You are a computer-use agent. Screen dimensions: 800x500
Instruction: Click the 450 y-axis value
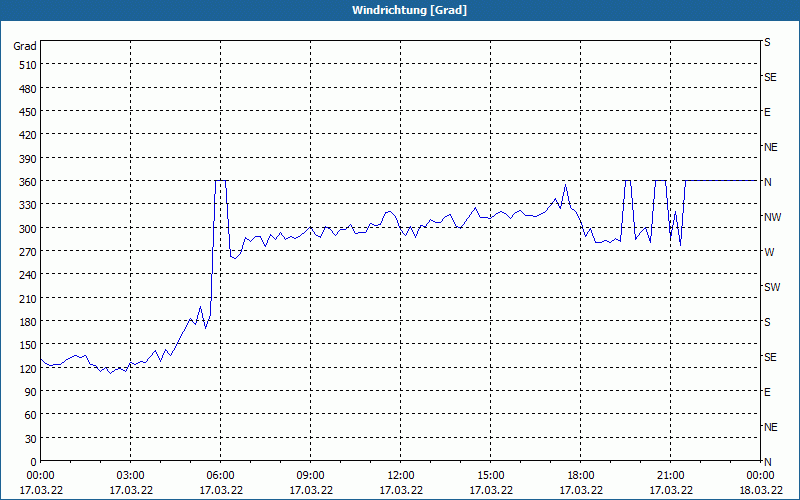(x=28, y=112)
